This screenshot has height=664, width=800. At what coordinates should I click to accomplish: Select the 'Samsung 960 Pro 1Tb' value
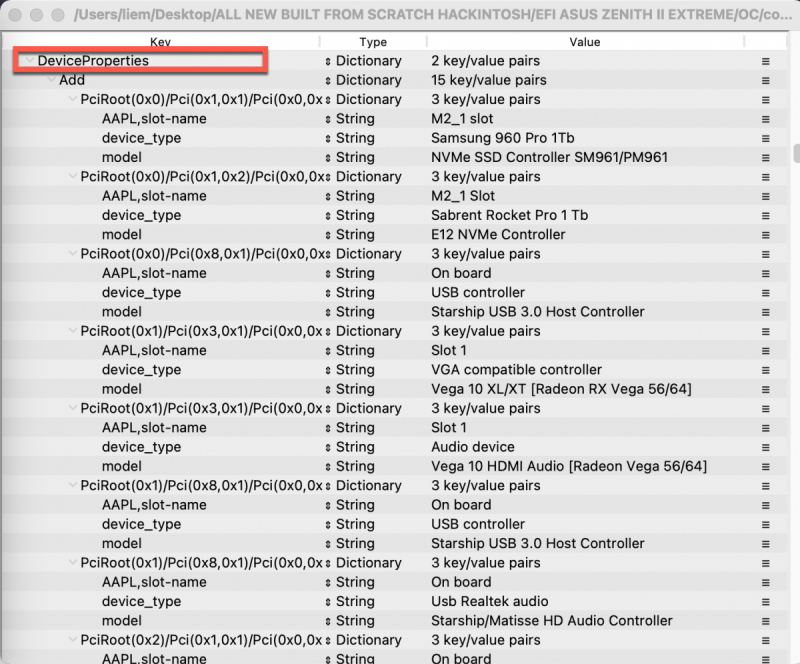point(503,138)
